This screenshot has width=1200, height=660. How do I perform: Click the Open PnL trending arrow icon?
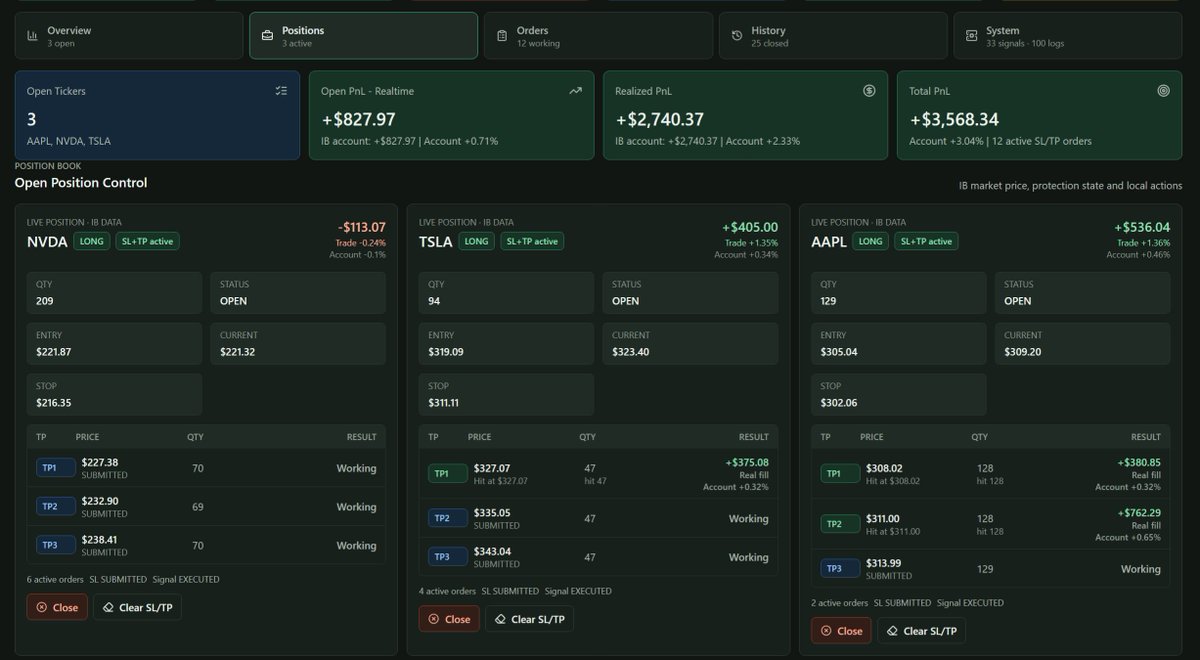tap(575, 91)
